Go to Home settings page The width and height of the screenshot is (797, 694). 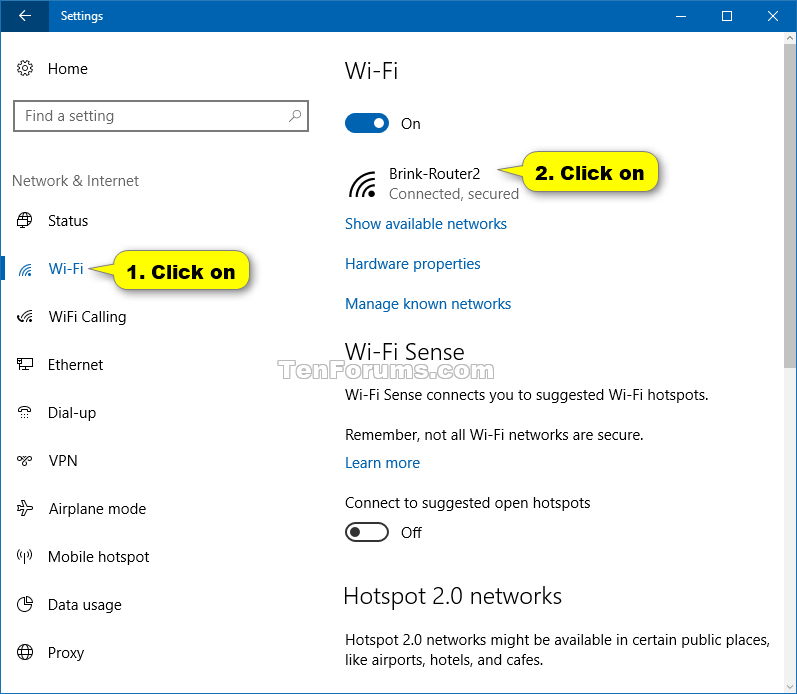[x=68, y=69]
